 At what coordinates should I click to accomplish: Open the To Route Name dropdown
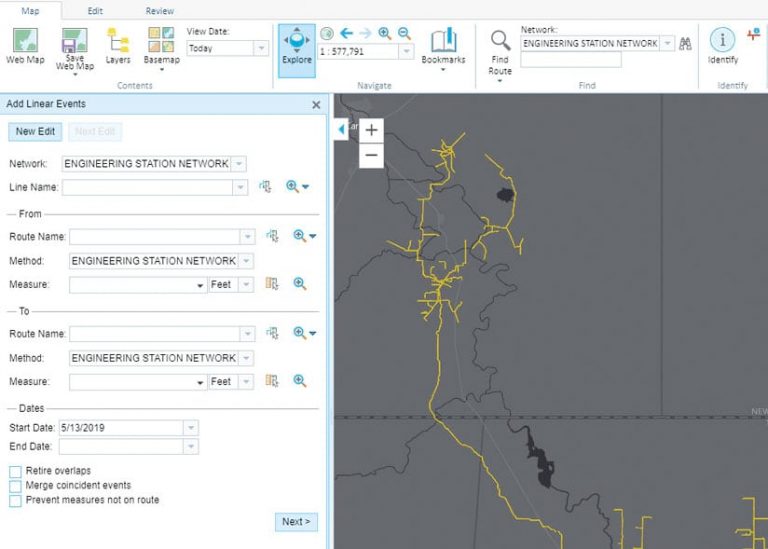[x=247, y=334]
